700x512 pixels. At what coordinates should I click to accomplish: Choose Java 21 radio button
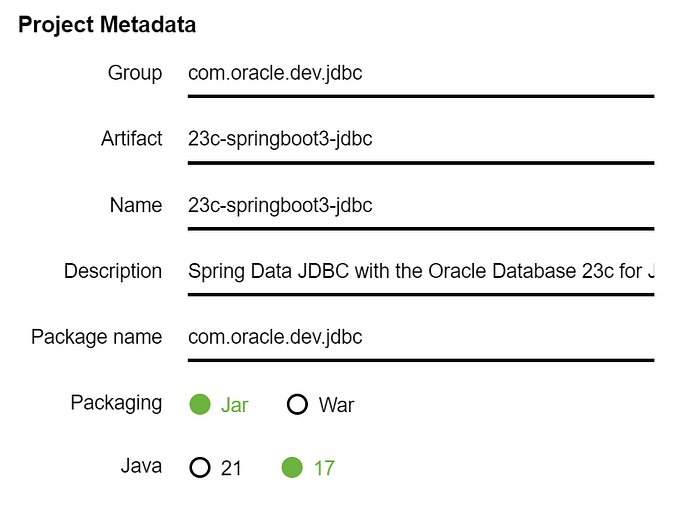200,467
